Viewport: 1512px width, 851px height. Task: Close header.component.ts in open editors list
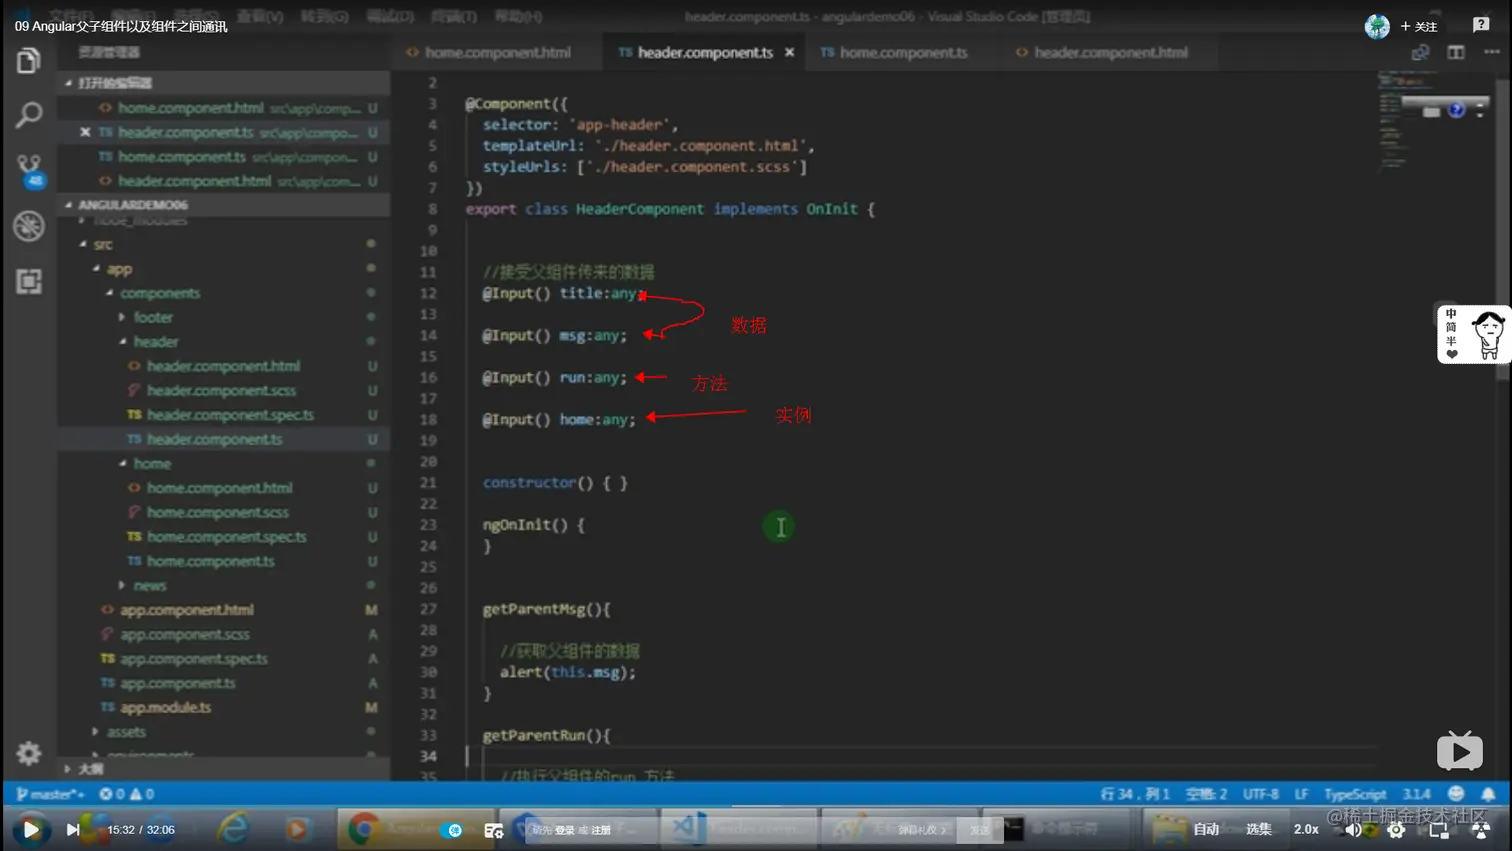click(85, 132)
